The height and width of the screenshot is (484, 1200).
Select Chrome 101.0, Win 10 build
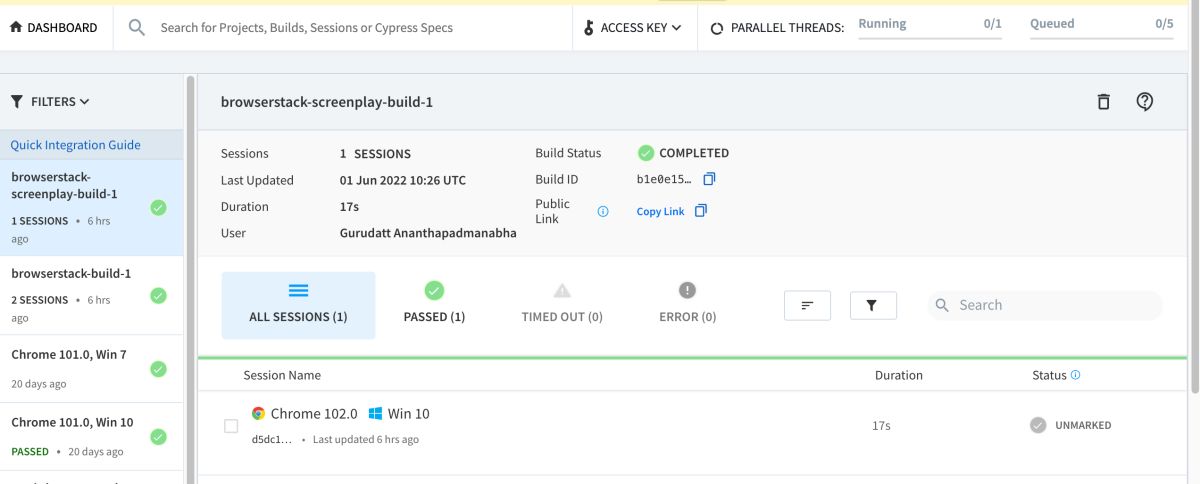92,437
